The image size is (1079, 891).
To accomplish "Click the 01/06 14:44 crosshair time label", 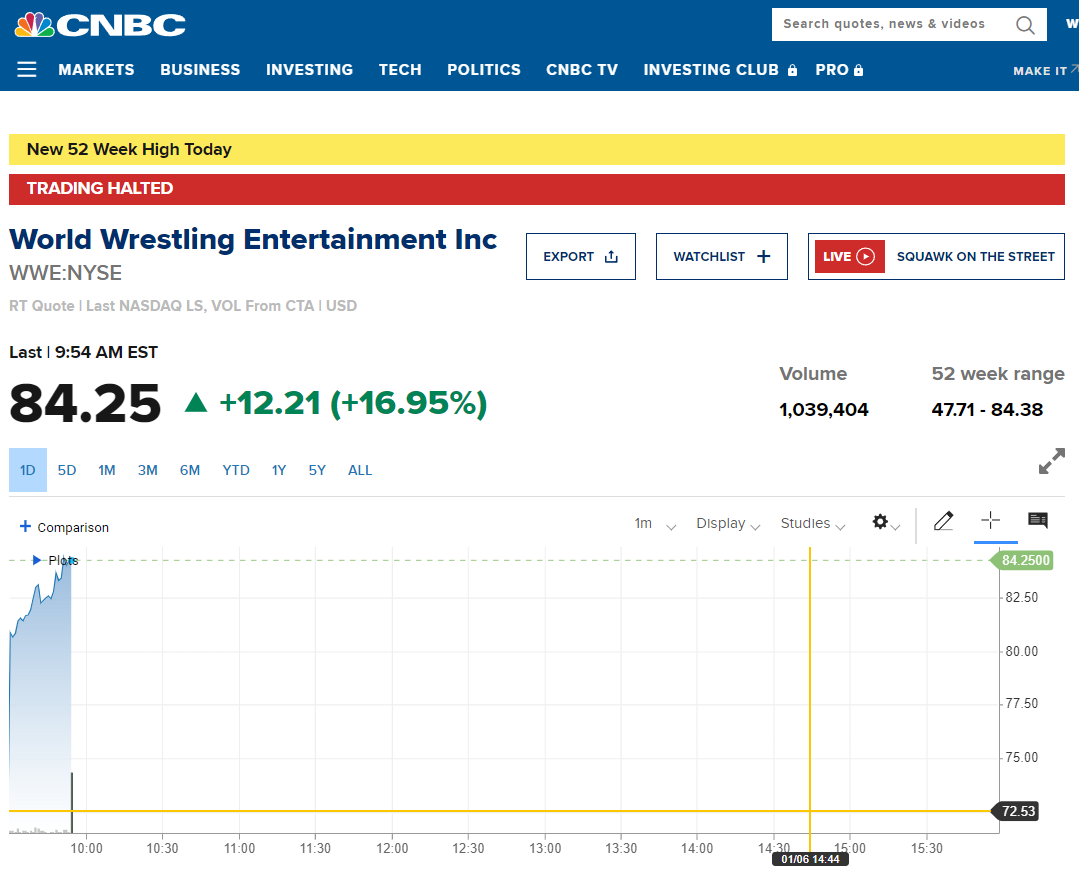I will tap(810, 859).
